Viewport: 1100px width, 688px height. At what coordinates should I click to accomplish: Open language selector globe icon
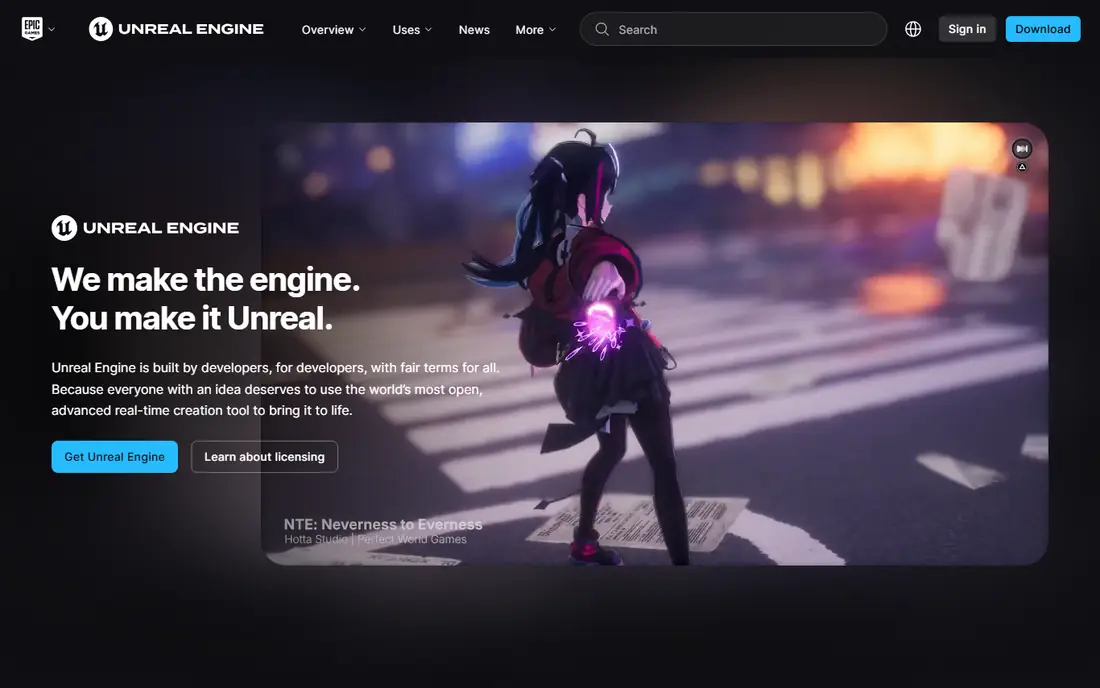point(913,29)
